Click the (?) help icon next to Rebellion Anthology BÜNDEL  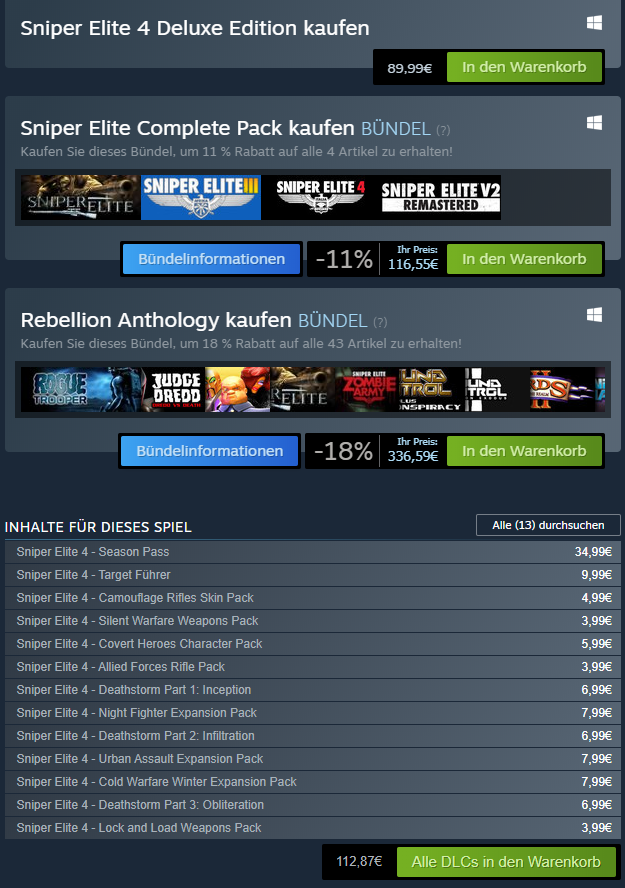pyautogui.click(x=380, y=322)
